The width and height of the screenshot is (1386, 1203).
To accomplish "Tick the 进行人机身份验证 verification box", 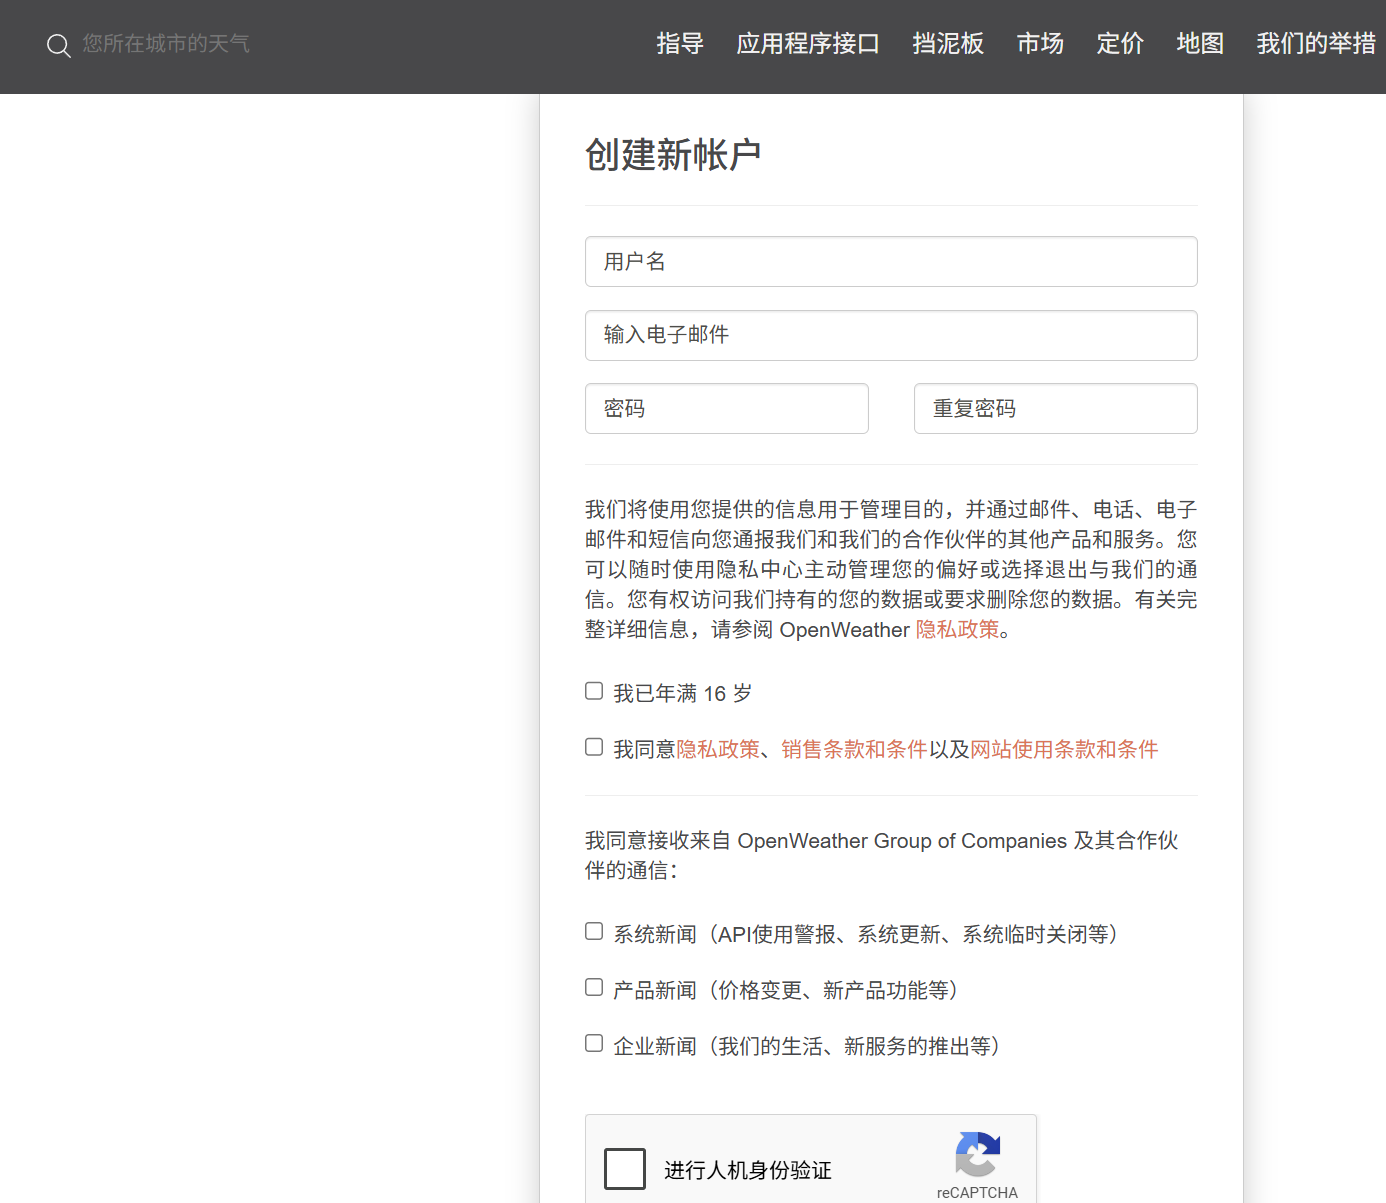I will pos(625,1168).
